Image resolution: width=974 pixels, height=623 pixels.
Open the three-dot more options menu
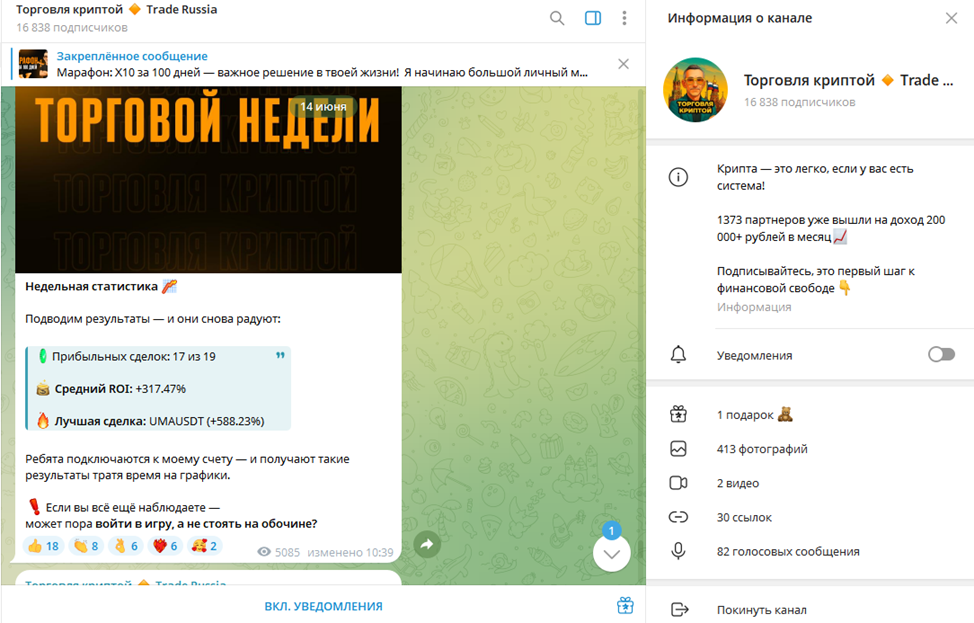pos(624,18)
